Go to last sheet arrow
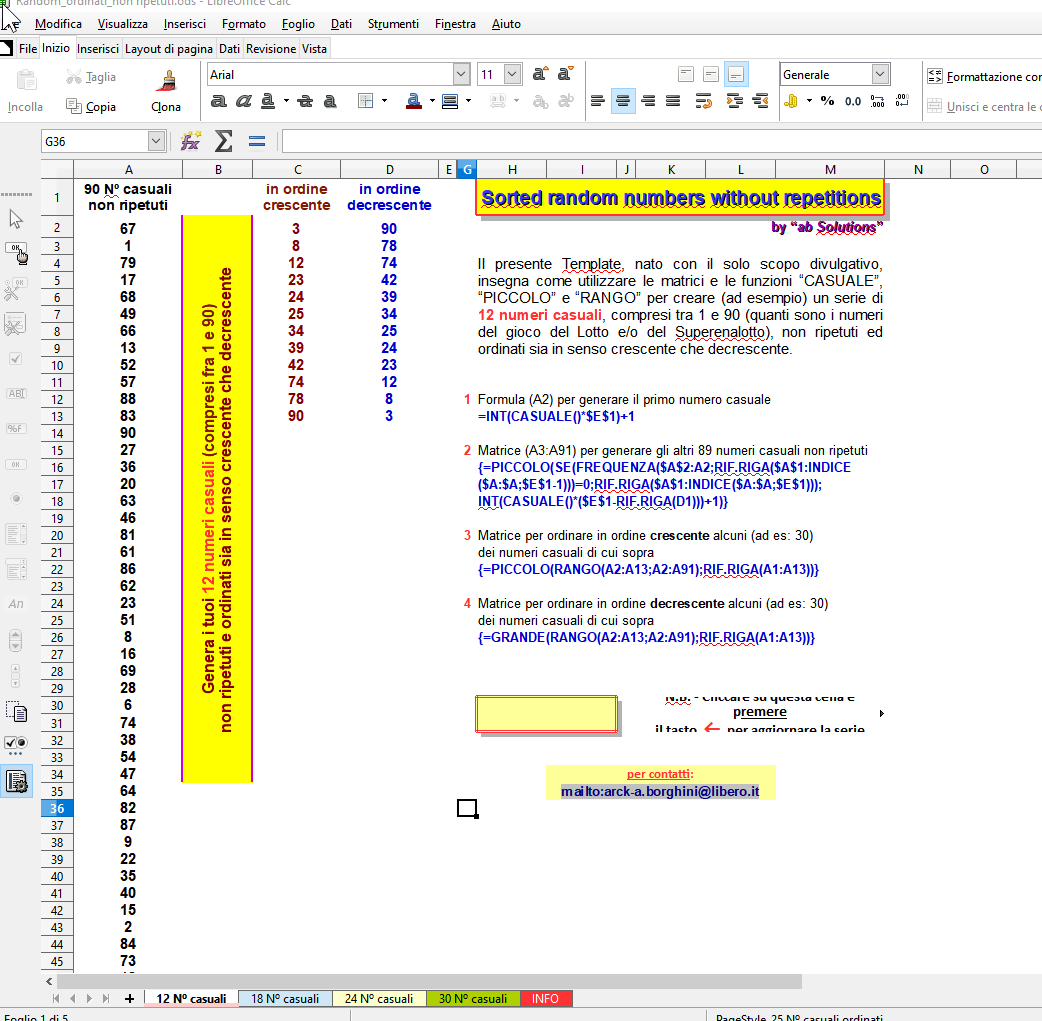Viewport: 1042px width, 1021px height. point(106,998)
